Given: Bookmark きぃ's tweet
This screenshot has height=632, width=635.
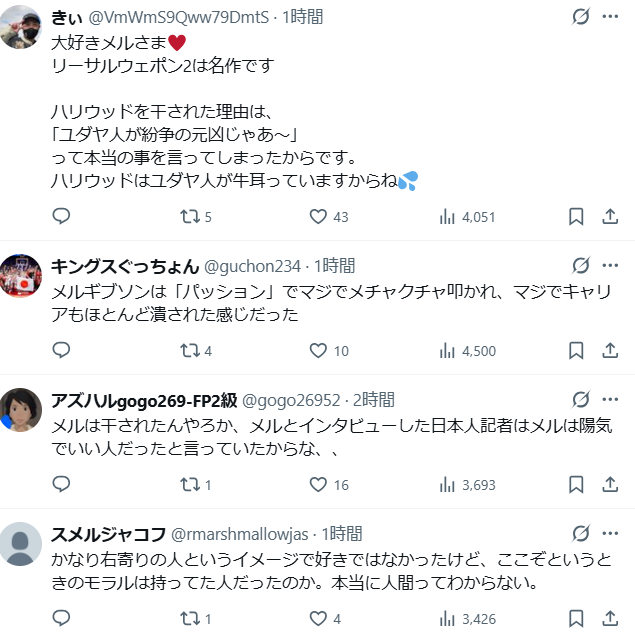Looking at the screenshot, I should [576, 216].
